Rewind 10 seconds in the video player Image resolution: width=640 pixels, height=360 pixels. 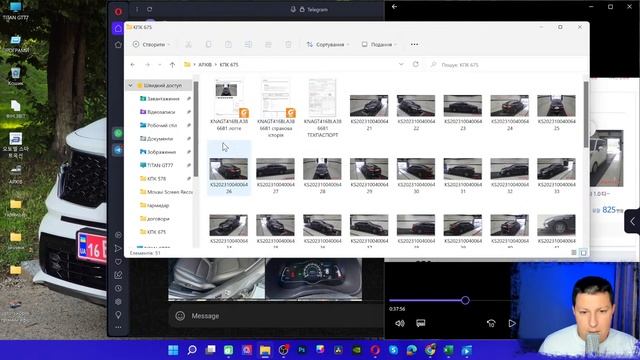pyautogui.click(x=491, y=323)
